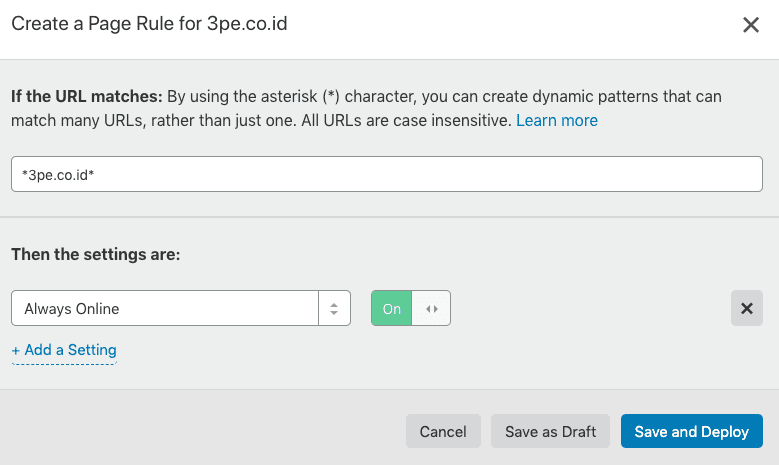Viewport: 779px width, 465px height.
Task: Click the up-down arrows on the setting selector
Action: click(x=334, y=309)
